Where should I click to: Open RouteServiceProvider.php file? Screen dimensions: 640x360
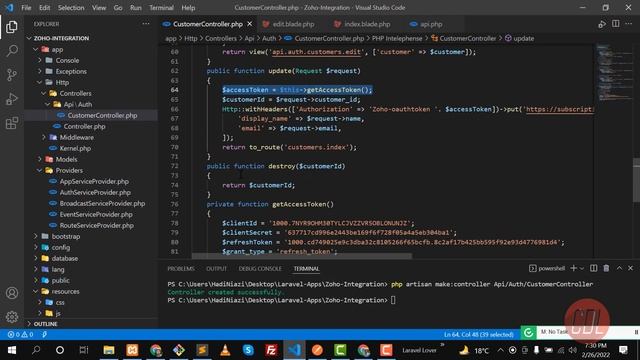click(x=96, y=225)
